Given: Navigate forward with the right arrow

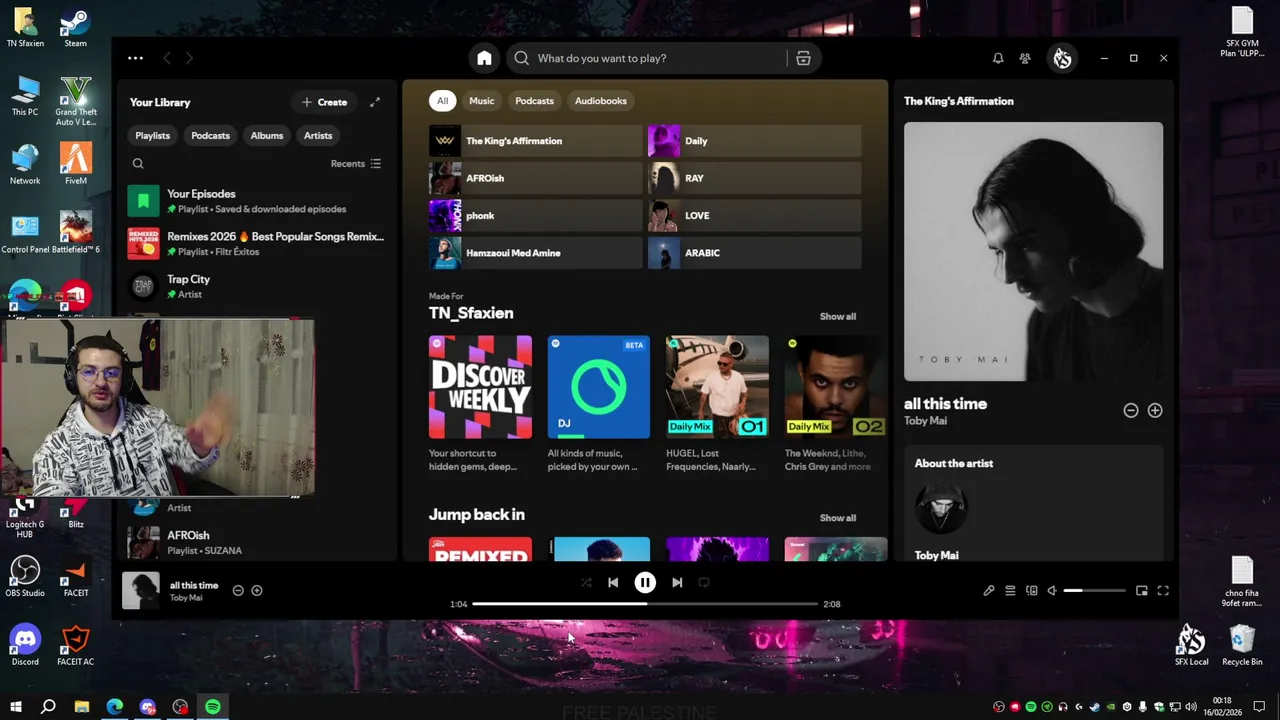Looking at the screenshot, I should [x=189, y=58].
